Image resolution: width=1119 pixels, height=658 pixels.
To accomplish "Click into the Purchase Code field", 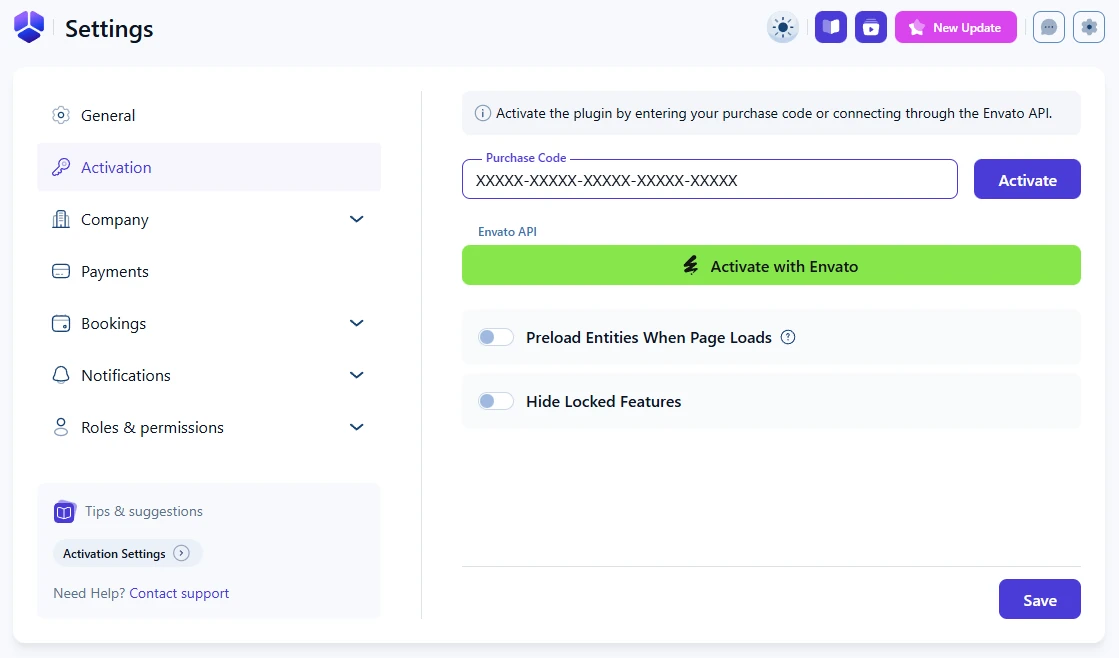I will [x=709, y=181].
